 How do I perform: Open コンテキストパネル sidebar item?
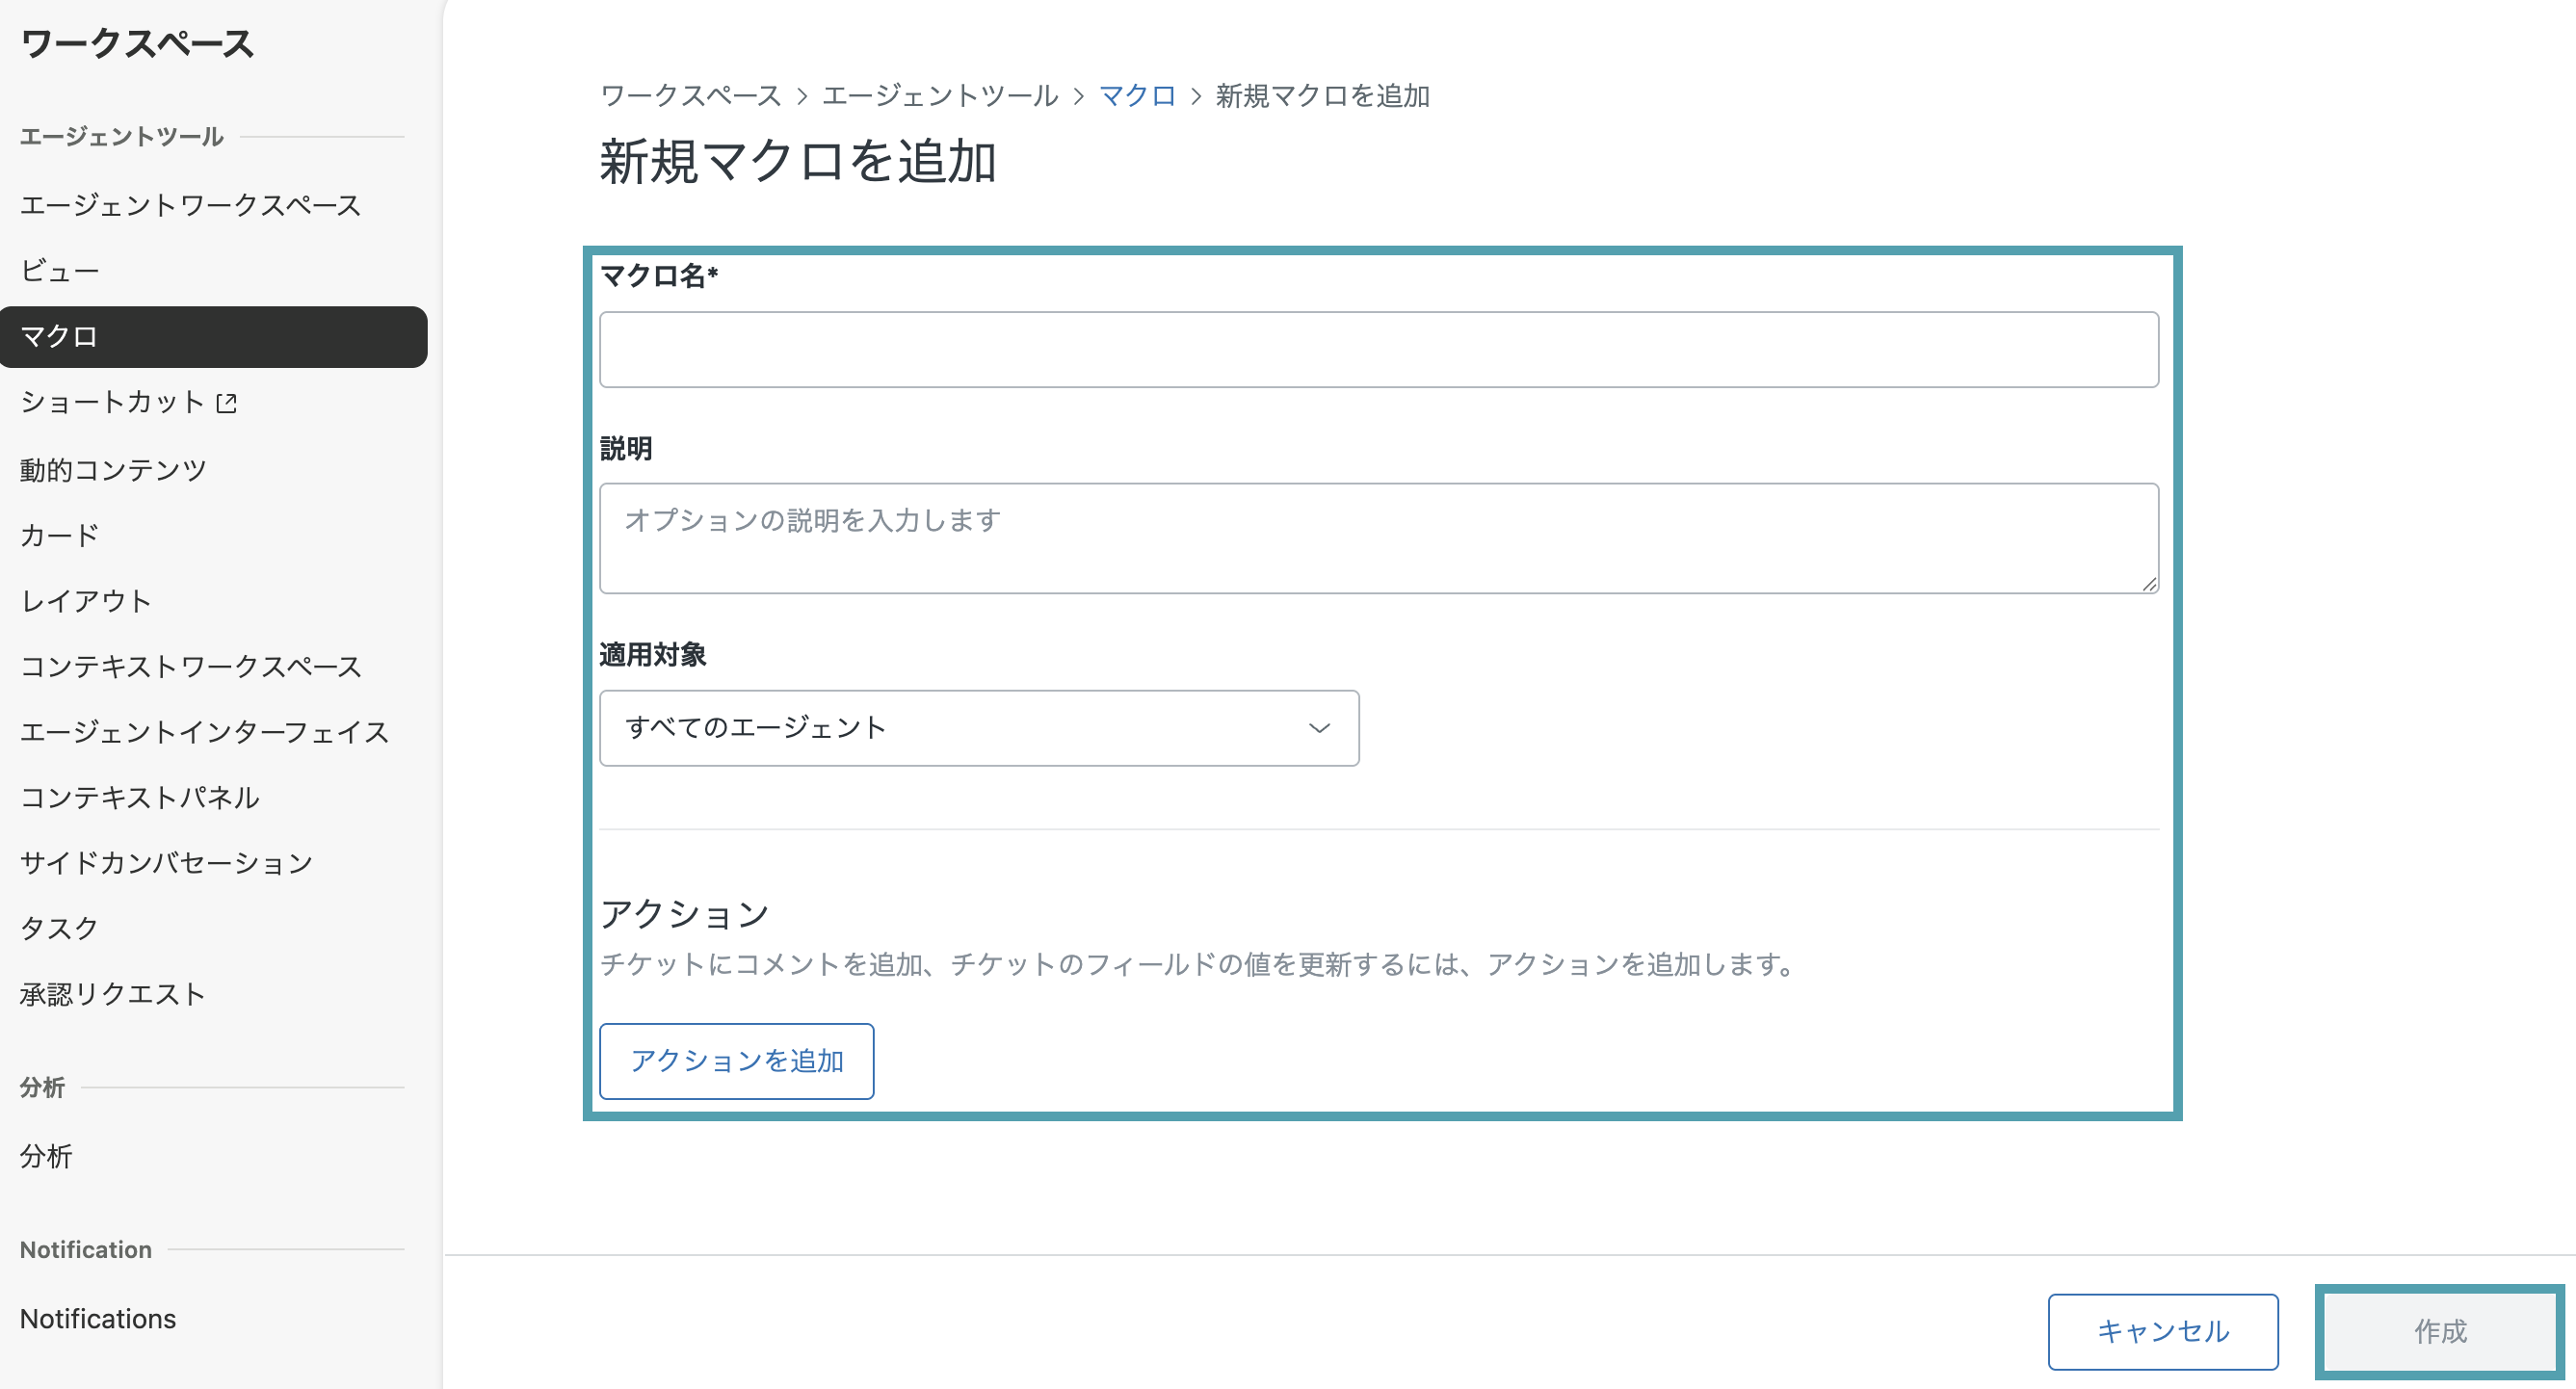[x=140, y=797]
